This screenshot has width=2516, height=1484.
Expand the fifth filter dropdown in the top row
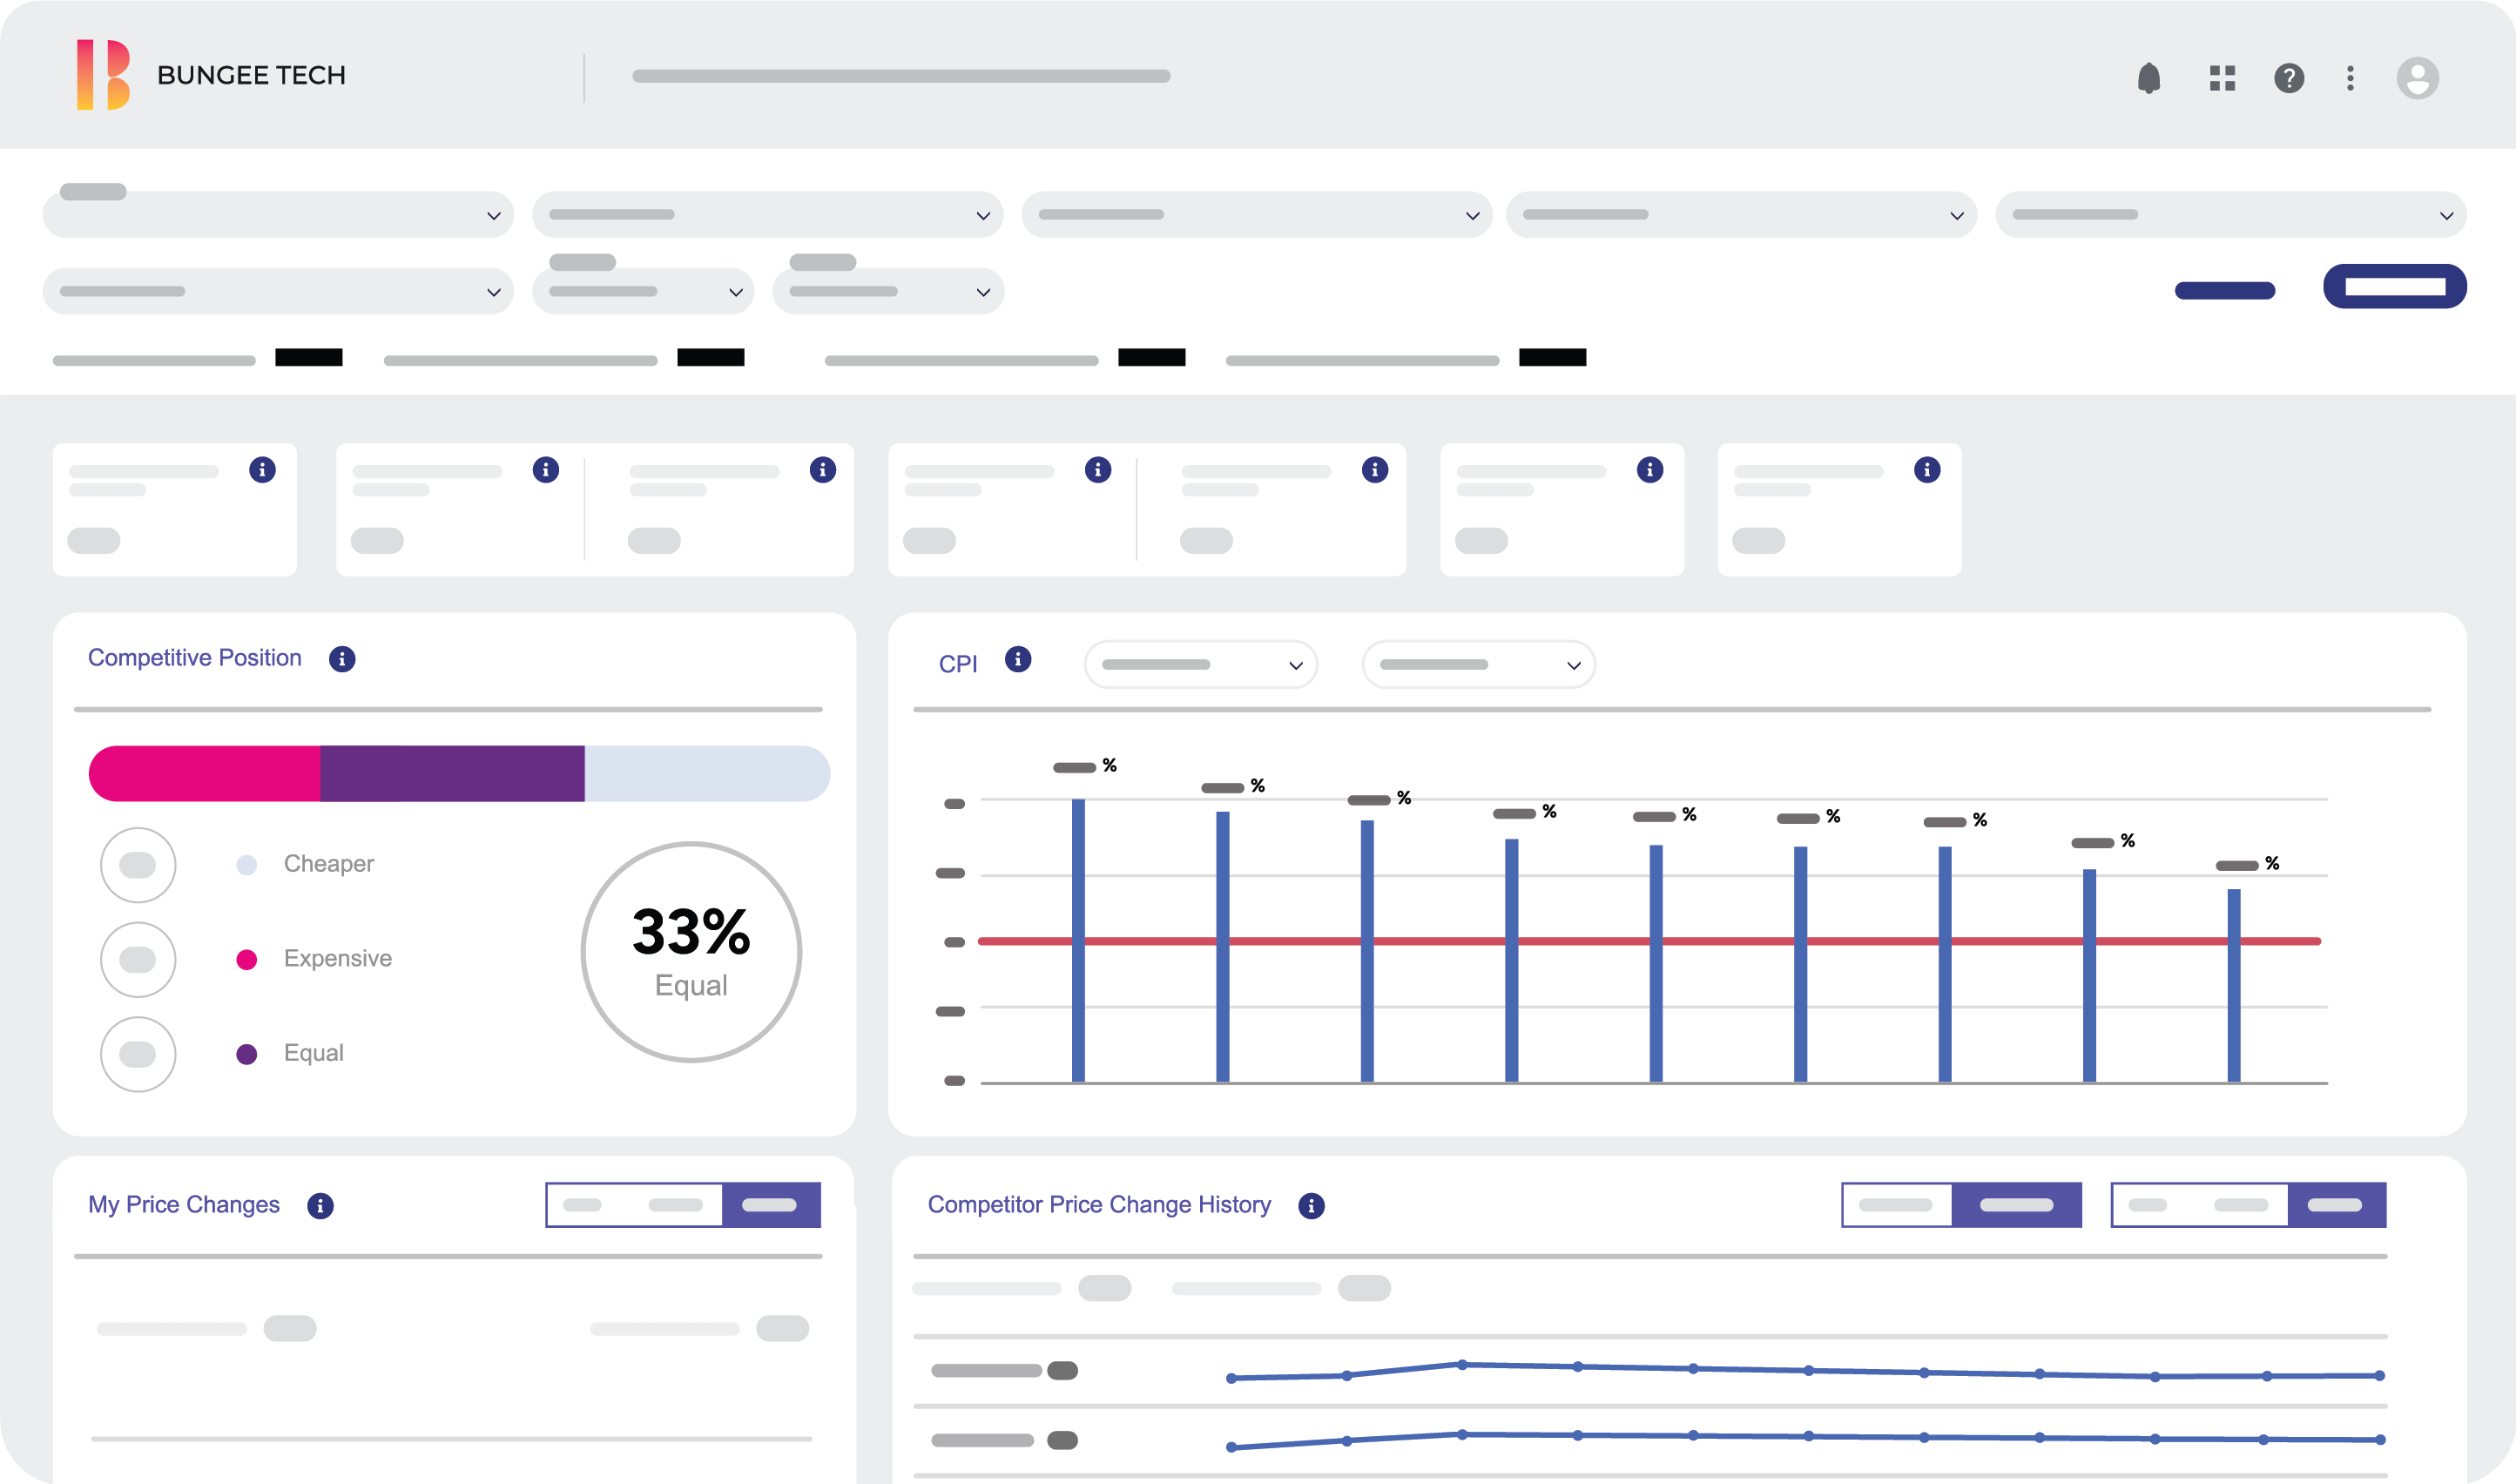(2231, 215)
